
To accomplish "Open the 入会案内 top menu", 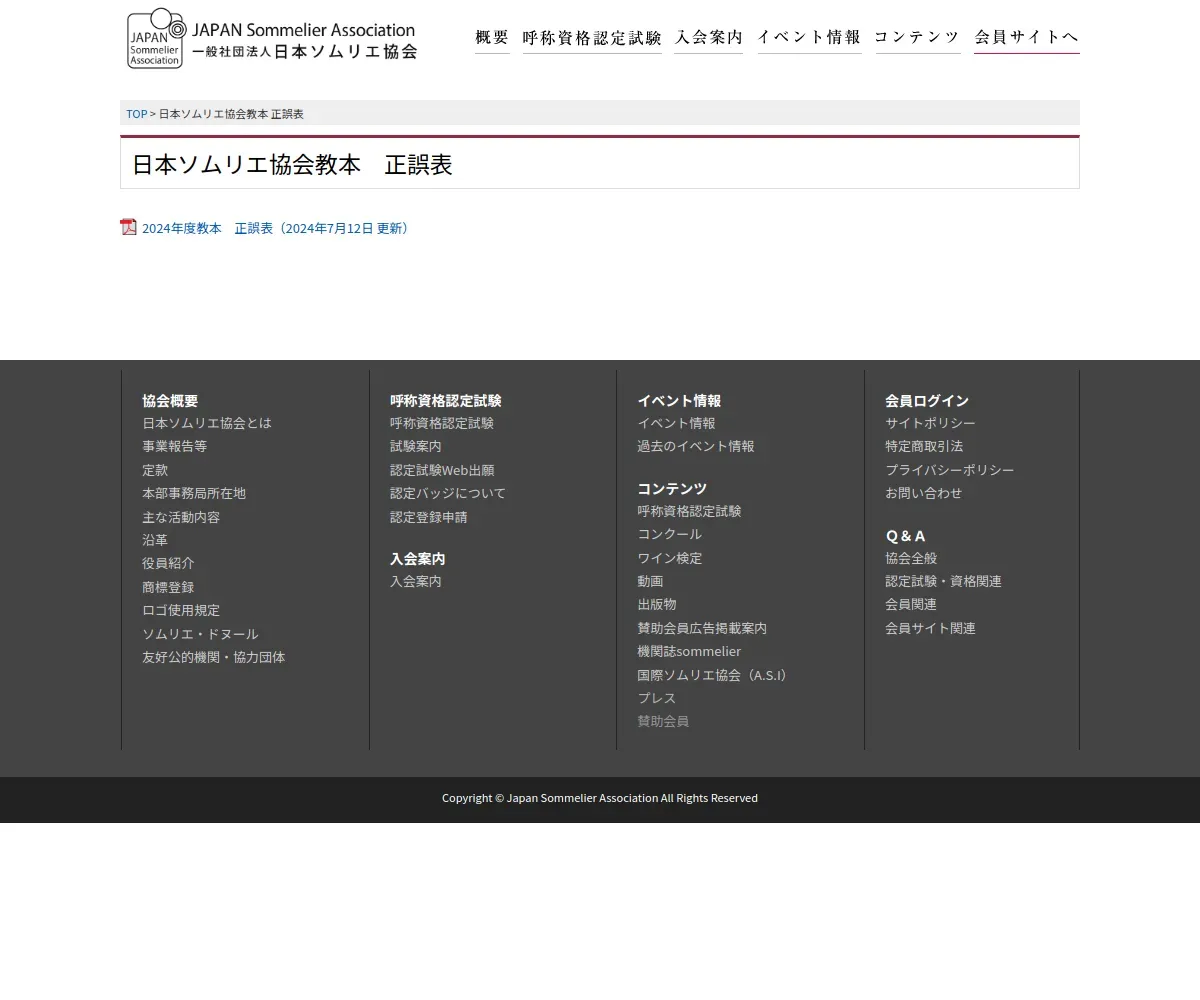I will [708, 38].
